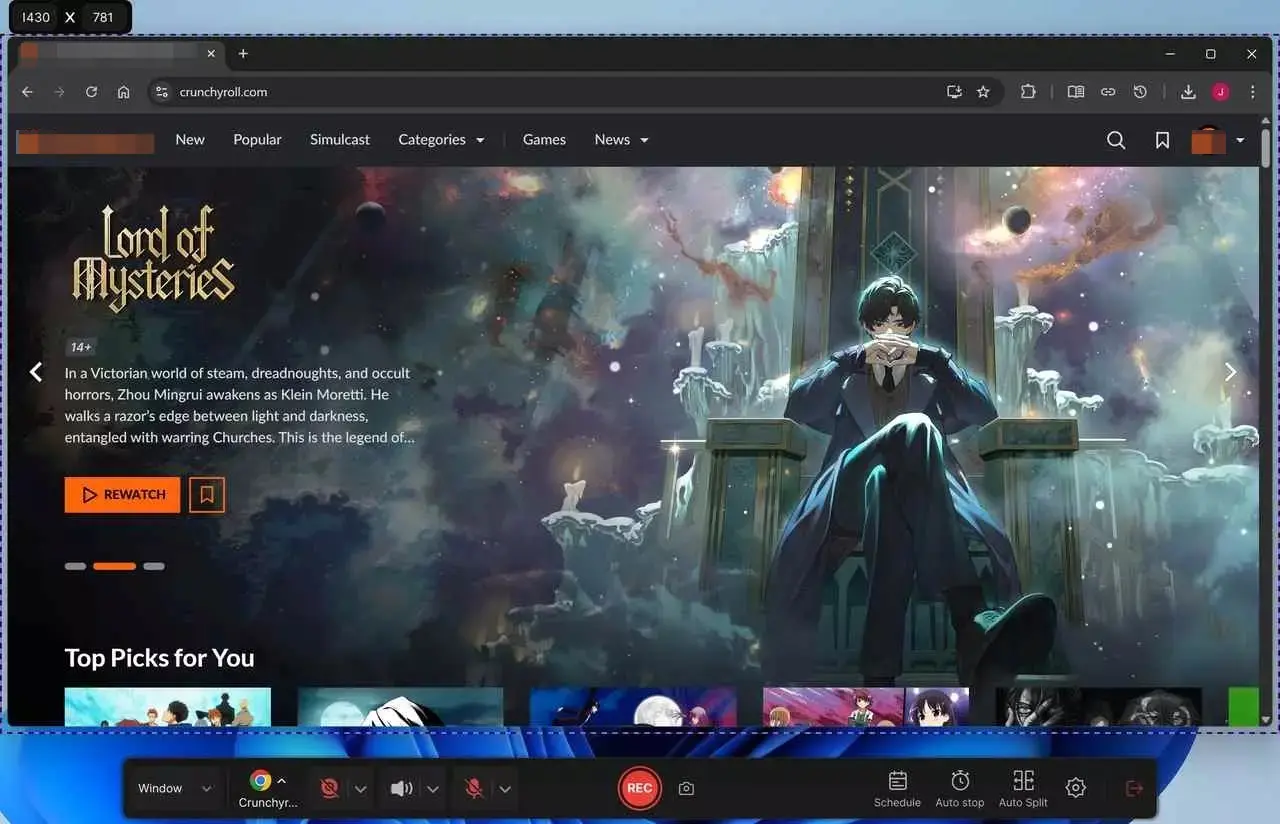Open the fifth Top Picks dark thumbnail

pos(1098,706)
